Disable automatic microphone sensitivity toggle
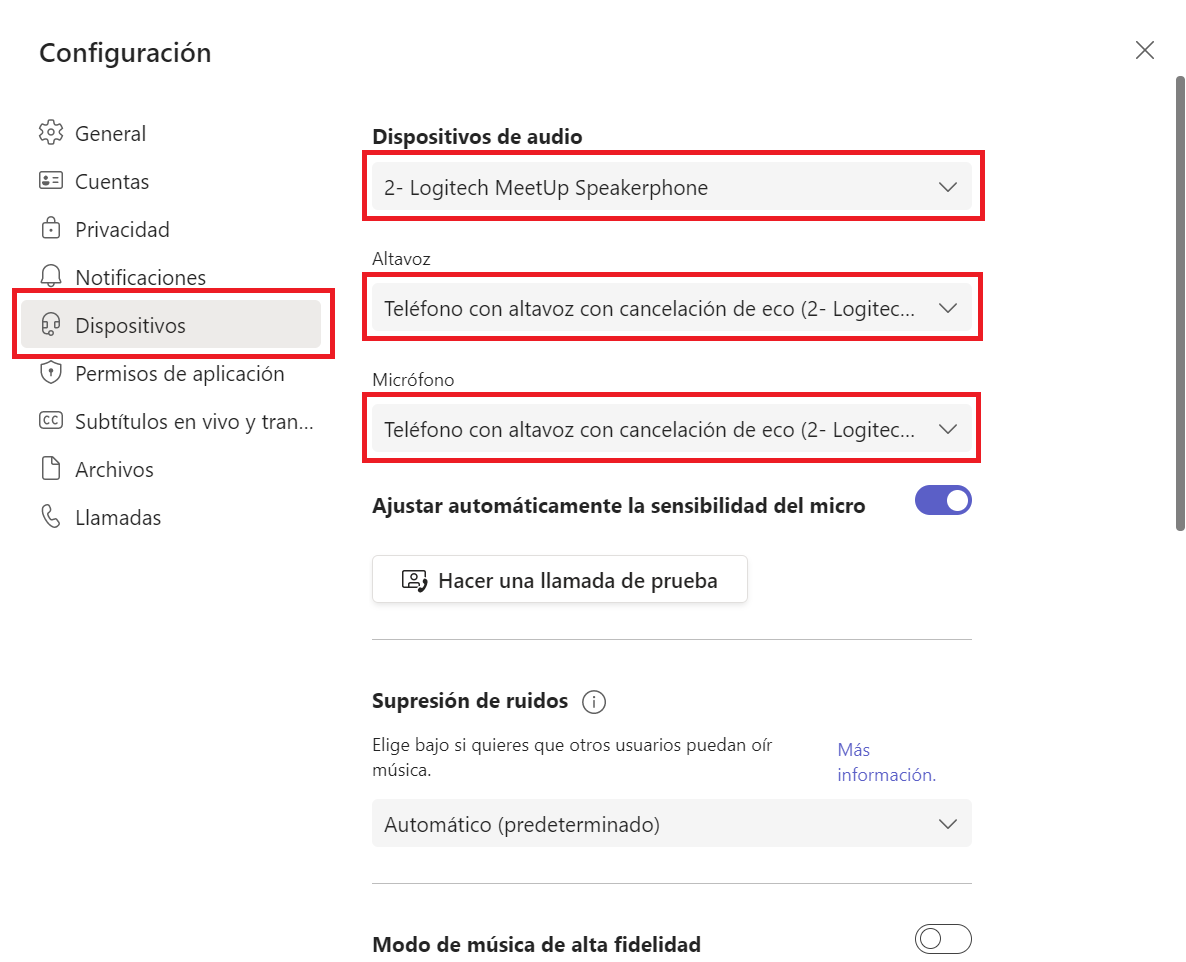The image size is (1186, 962). coord(943,501)
